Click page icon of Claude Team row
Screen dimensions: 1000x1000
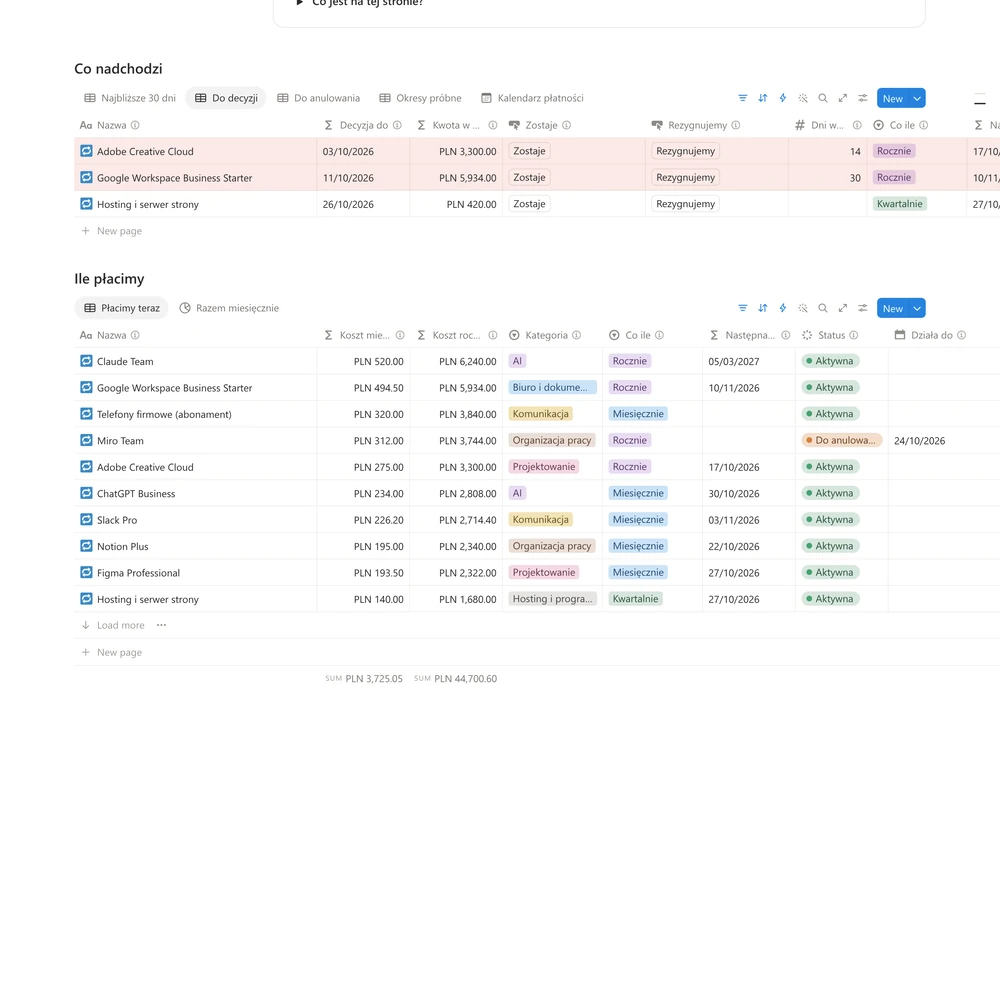[x=86, y=361]
